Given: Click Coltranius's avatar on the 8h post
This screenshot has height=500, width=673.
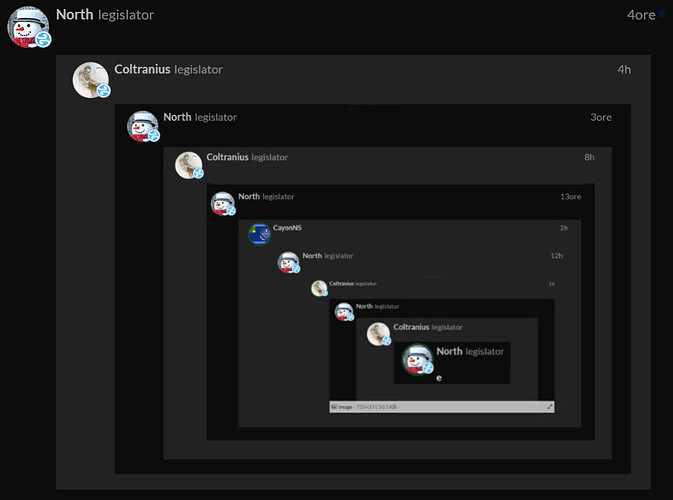Looking at the screenshot, I should click(188, 165).
